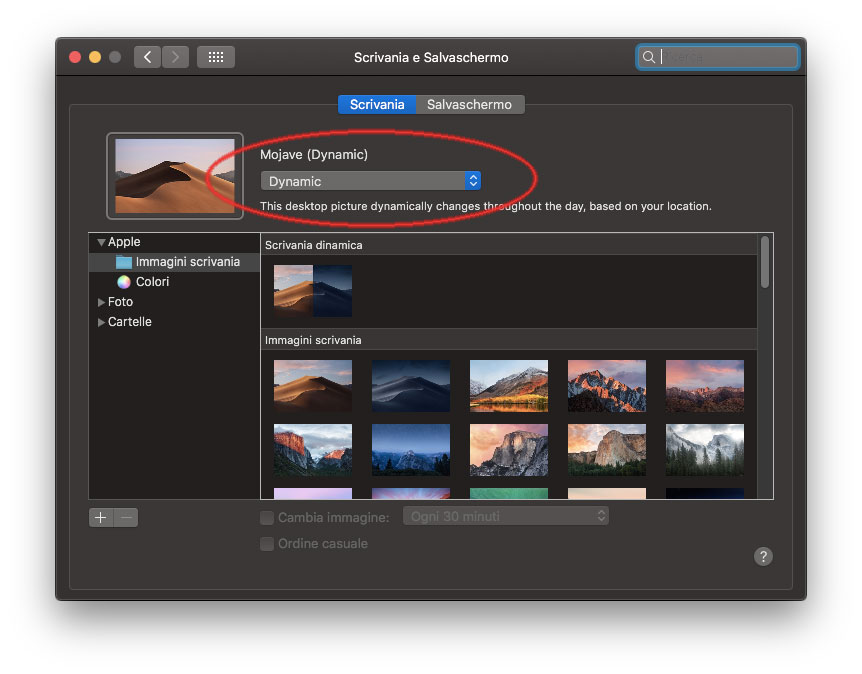Image resolution: width=862 pixels, height=674 pixels.
Task: Choose the Sierra pink sunset ridge wallpaper
Action: [705, 386]
